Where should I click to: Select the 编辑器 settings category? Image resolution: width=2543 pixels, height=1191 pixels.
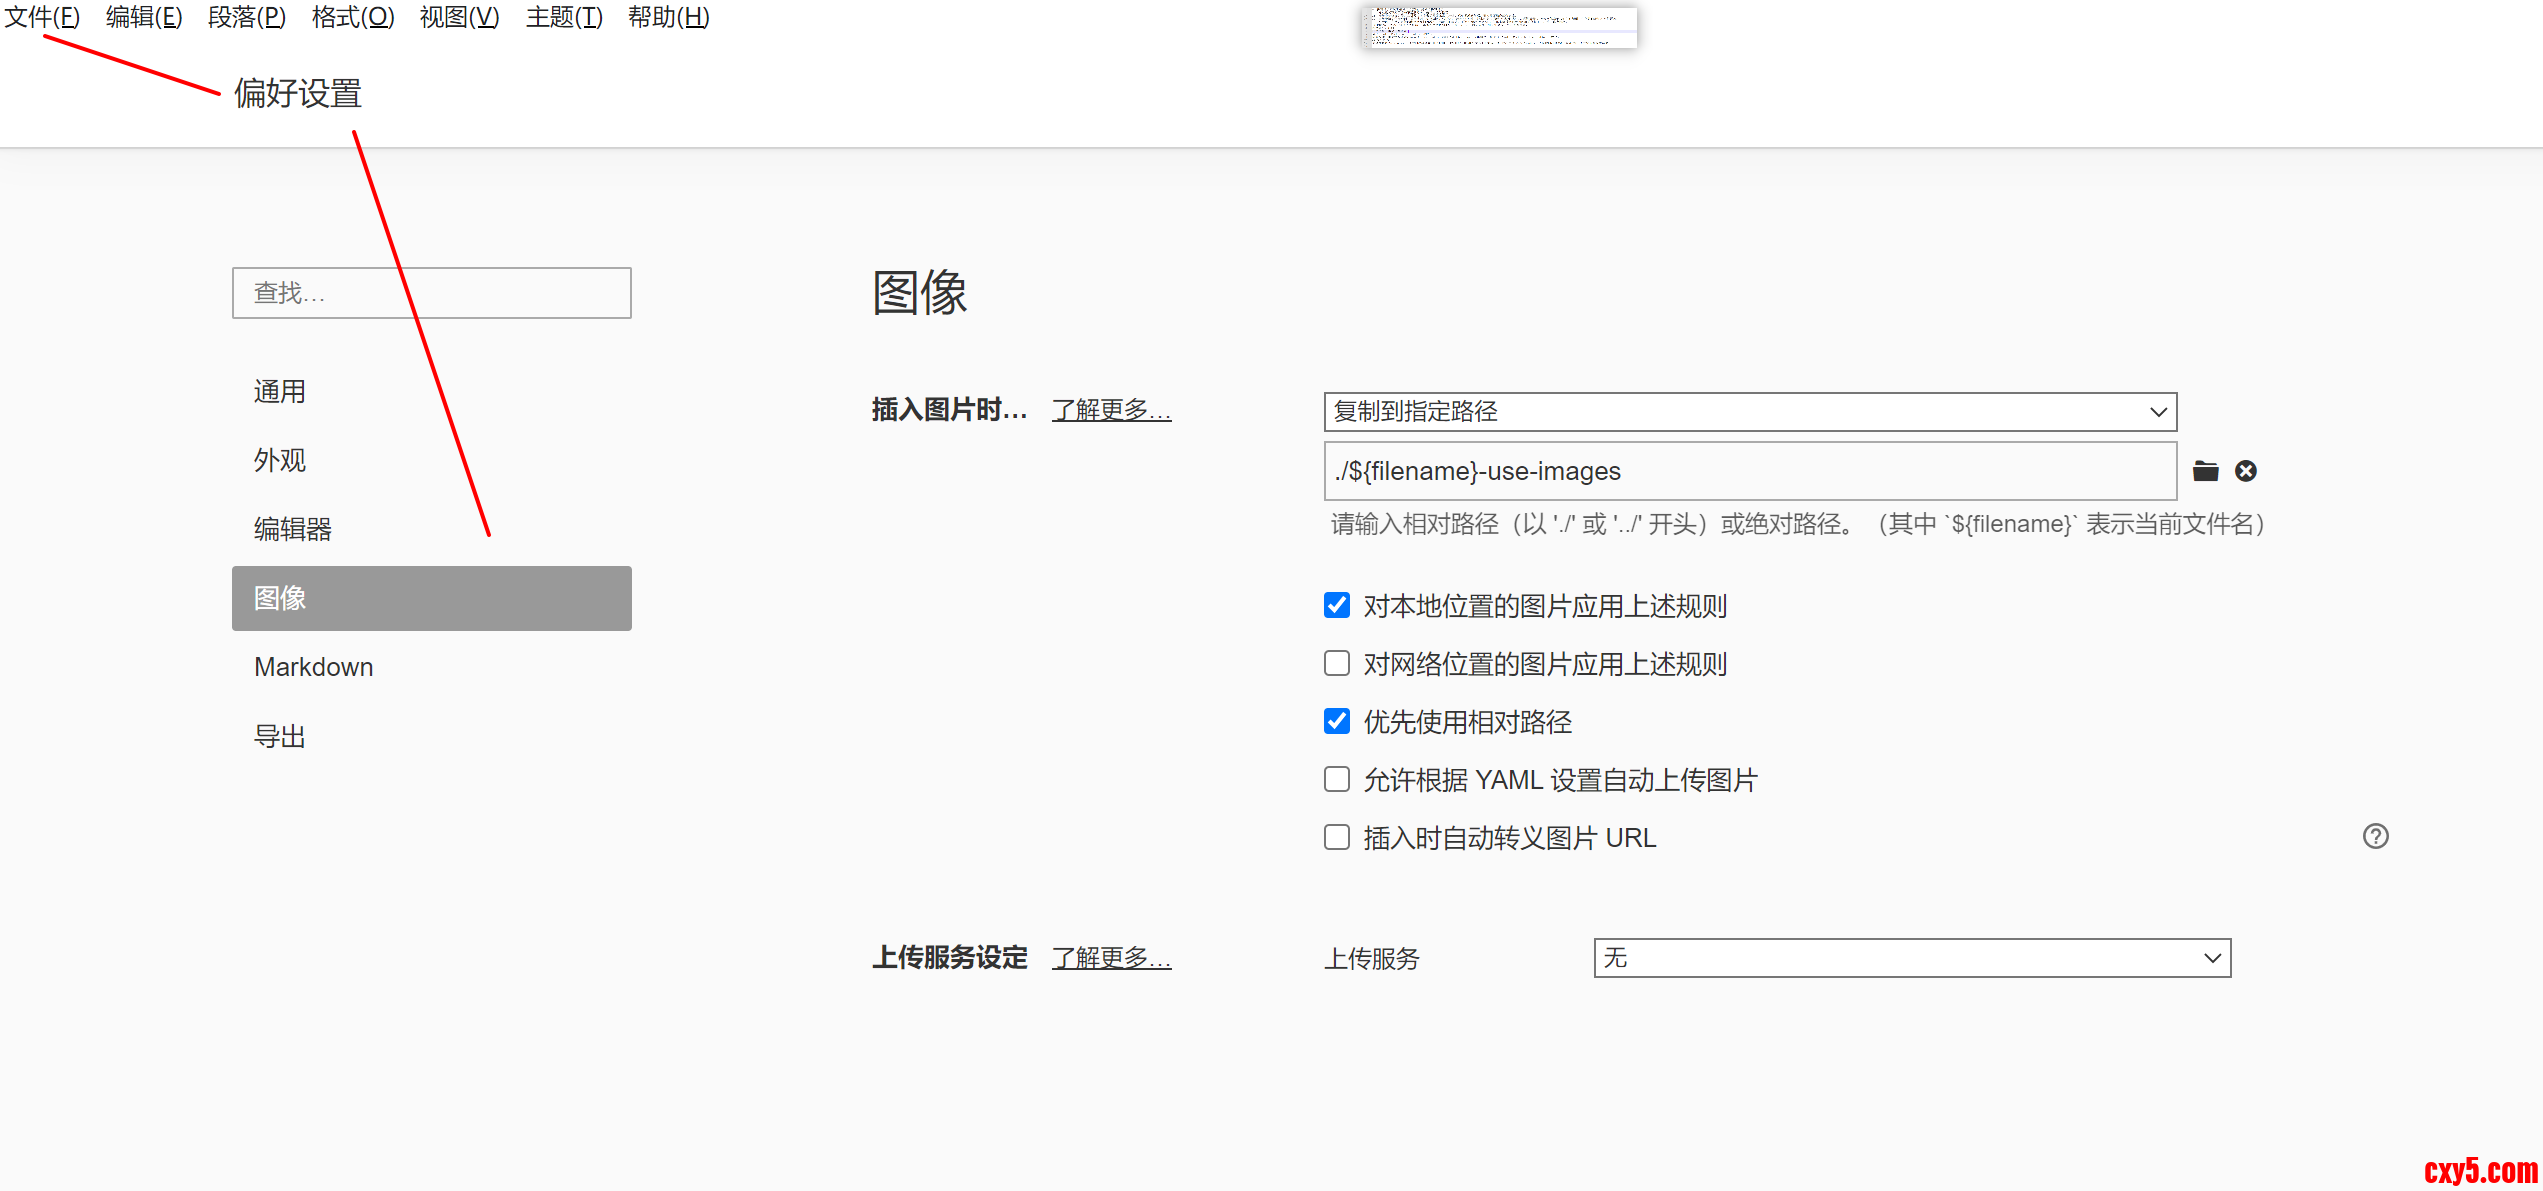coord(292,529)
